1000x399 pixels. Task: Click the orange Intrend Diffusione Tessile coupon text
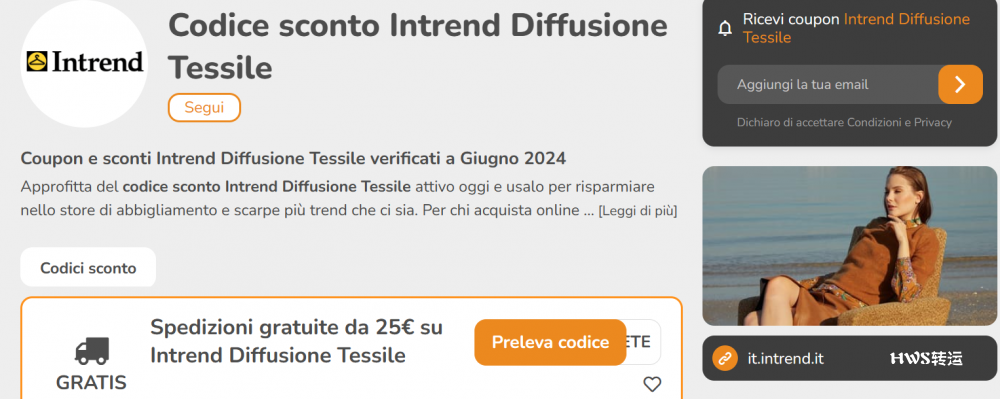point(857,29)
